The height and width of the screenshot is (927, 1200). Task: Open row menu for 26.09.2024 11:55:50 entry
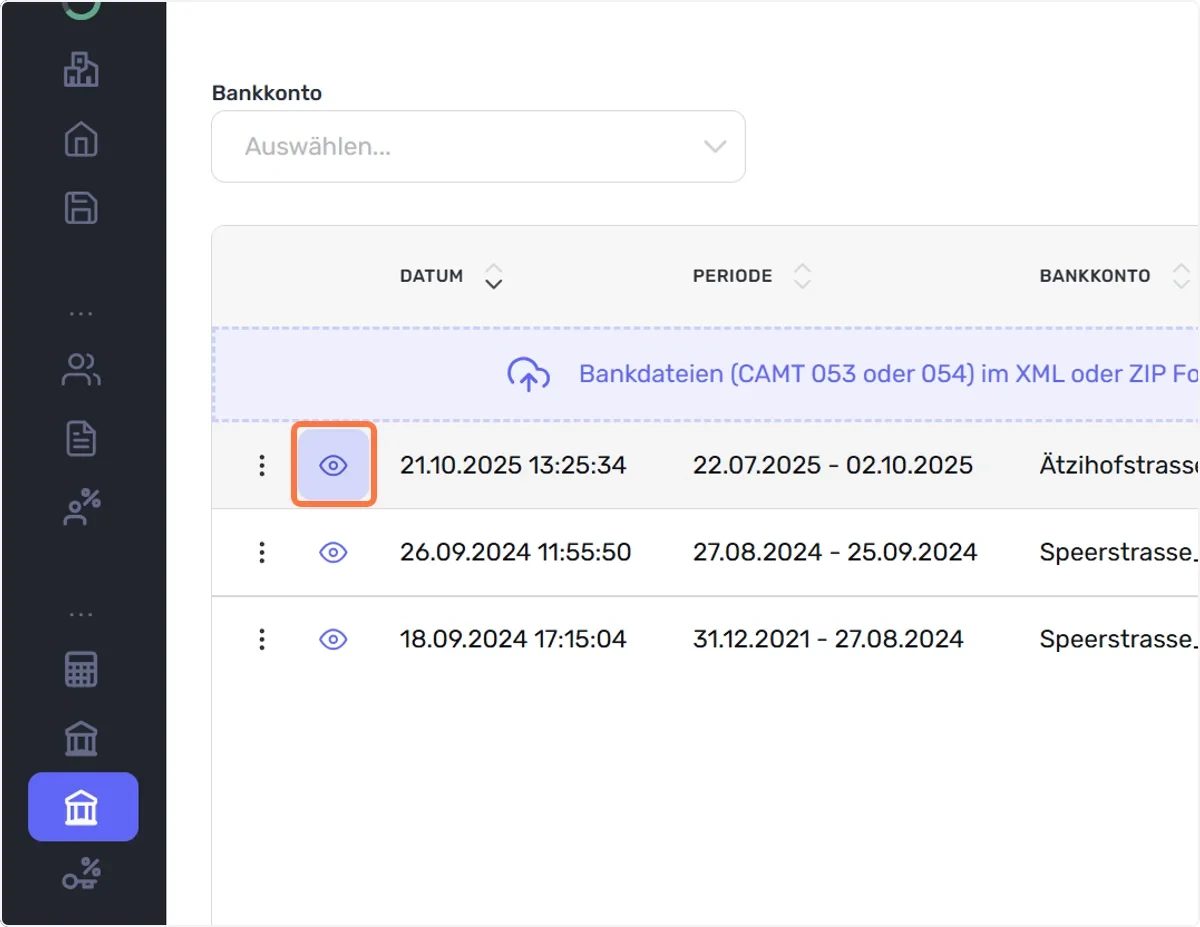(x=261, y=552)
